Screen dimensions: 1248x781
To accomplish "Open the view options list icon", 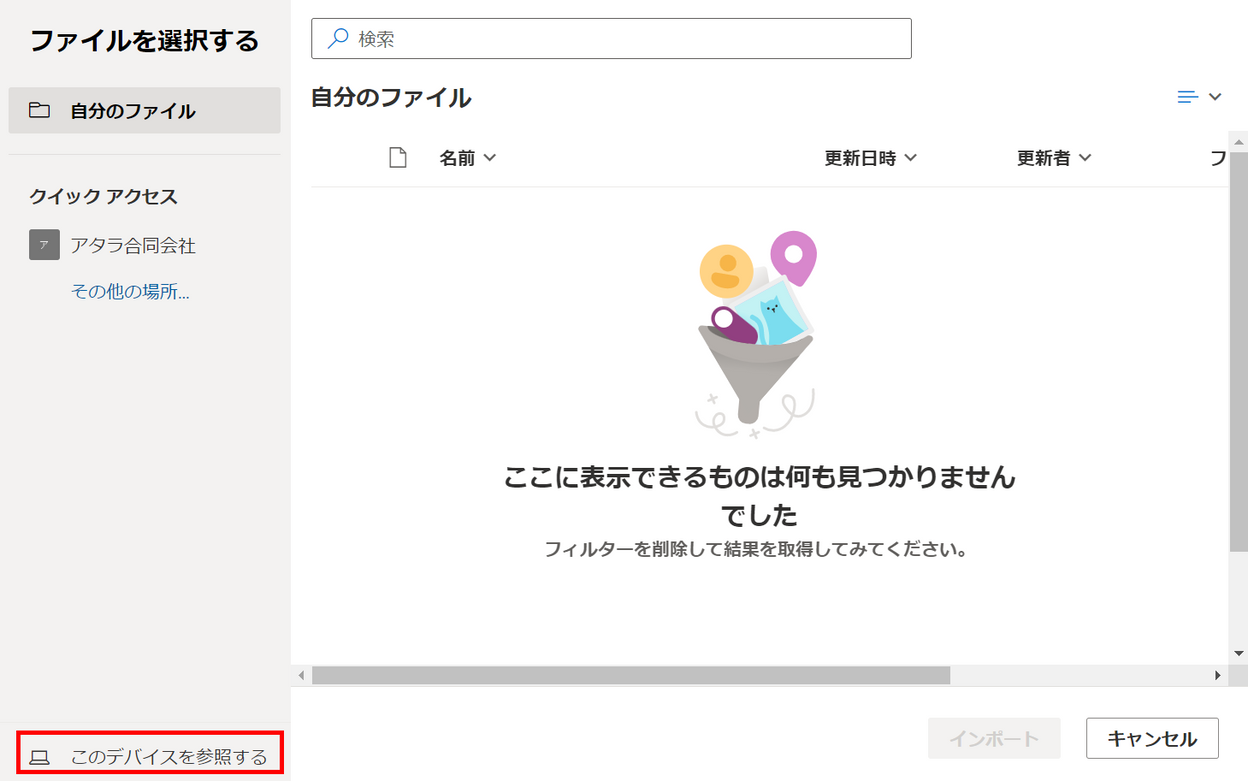I will tap(1187, 97).
